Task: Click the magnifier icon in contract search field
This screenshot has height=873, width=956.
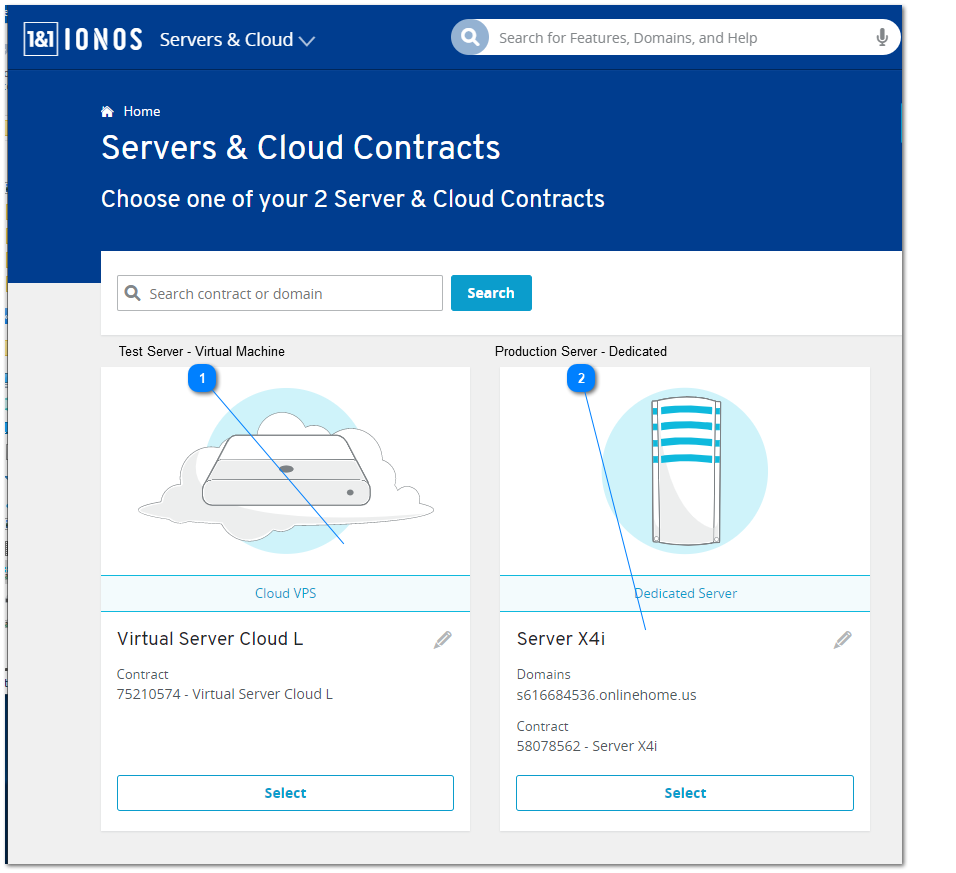Action: [x=132, y=293]
